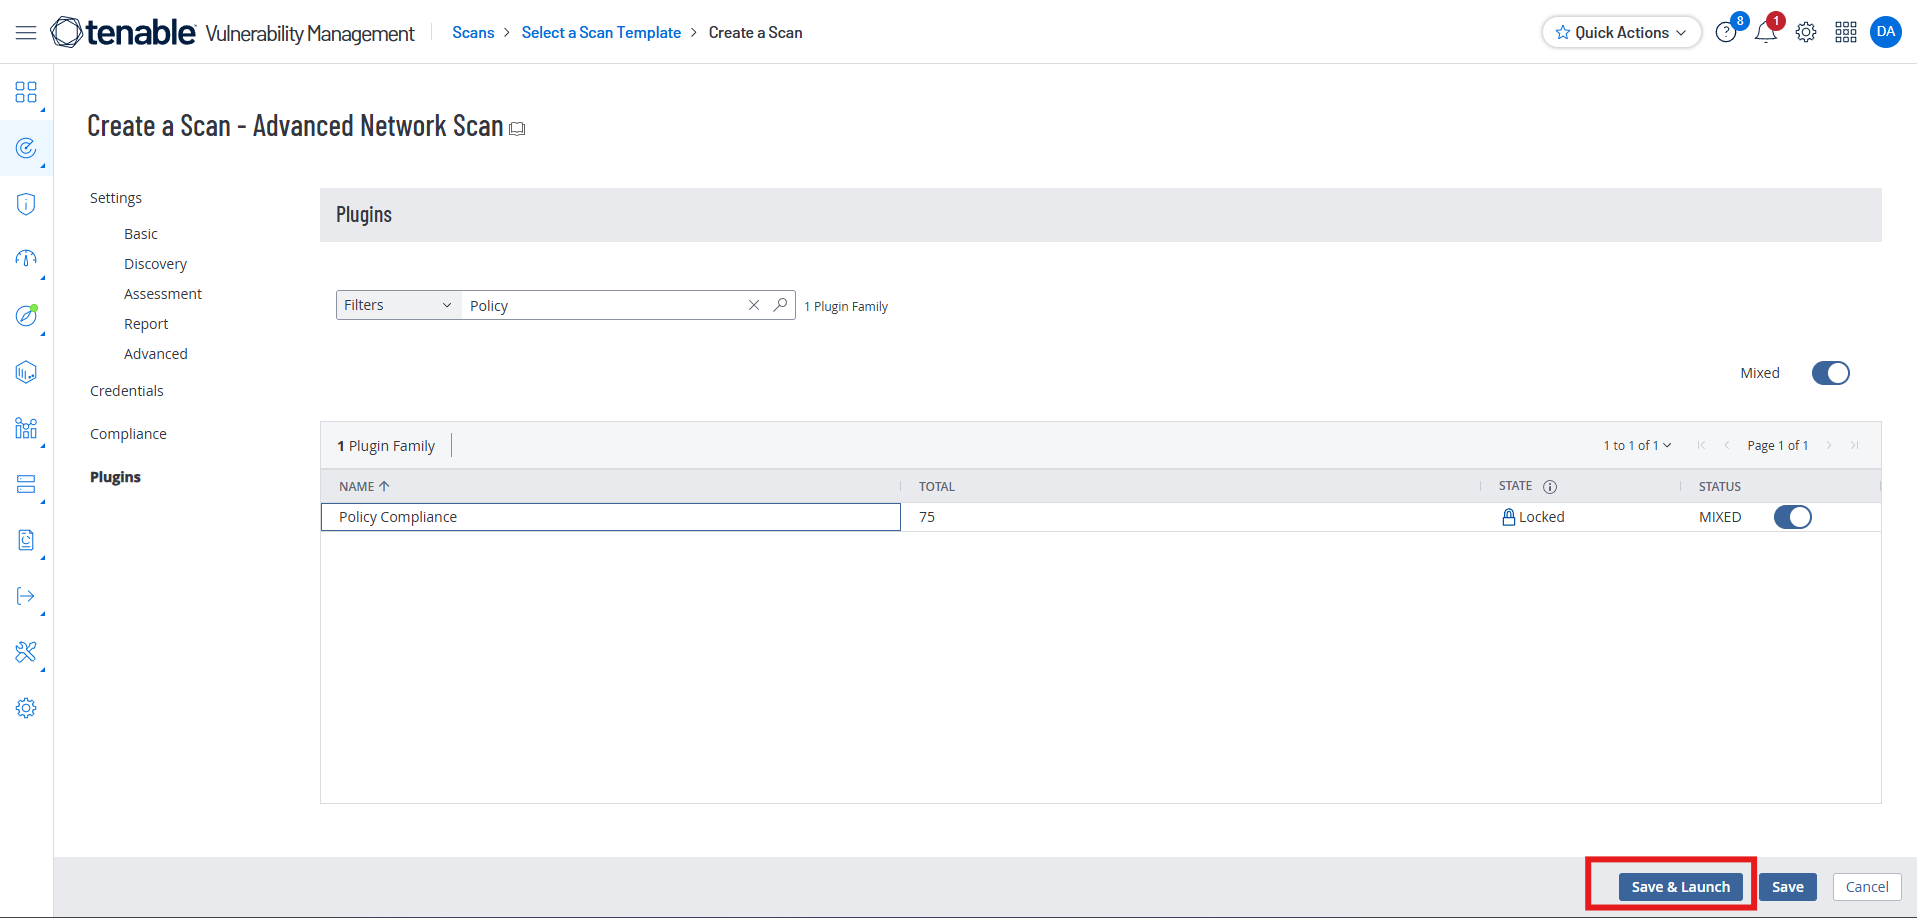
Task: Open the Quick Actions dropdown
Action: 1621,33
